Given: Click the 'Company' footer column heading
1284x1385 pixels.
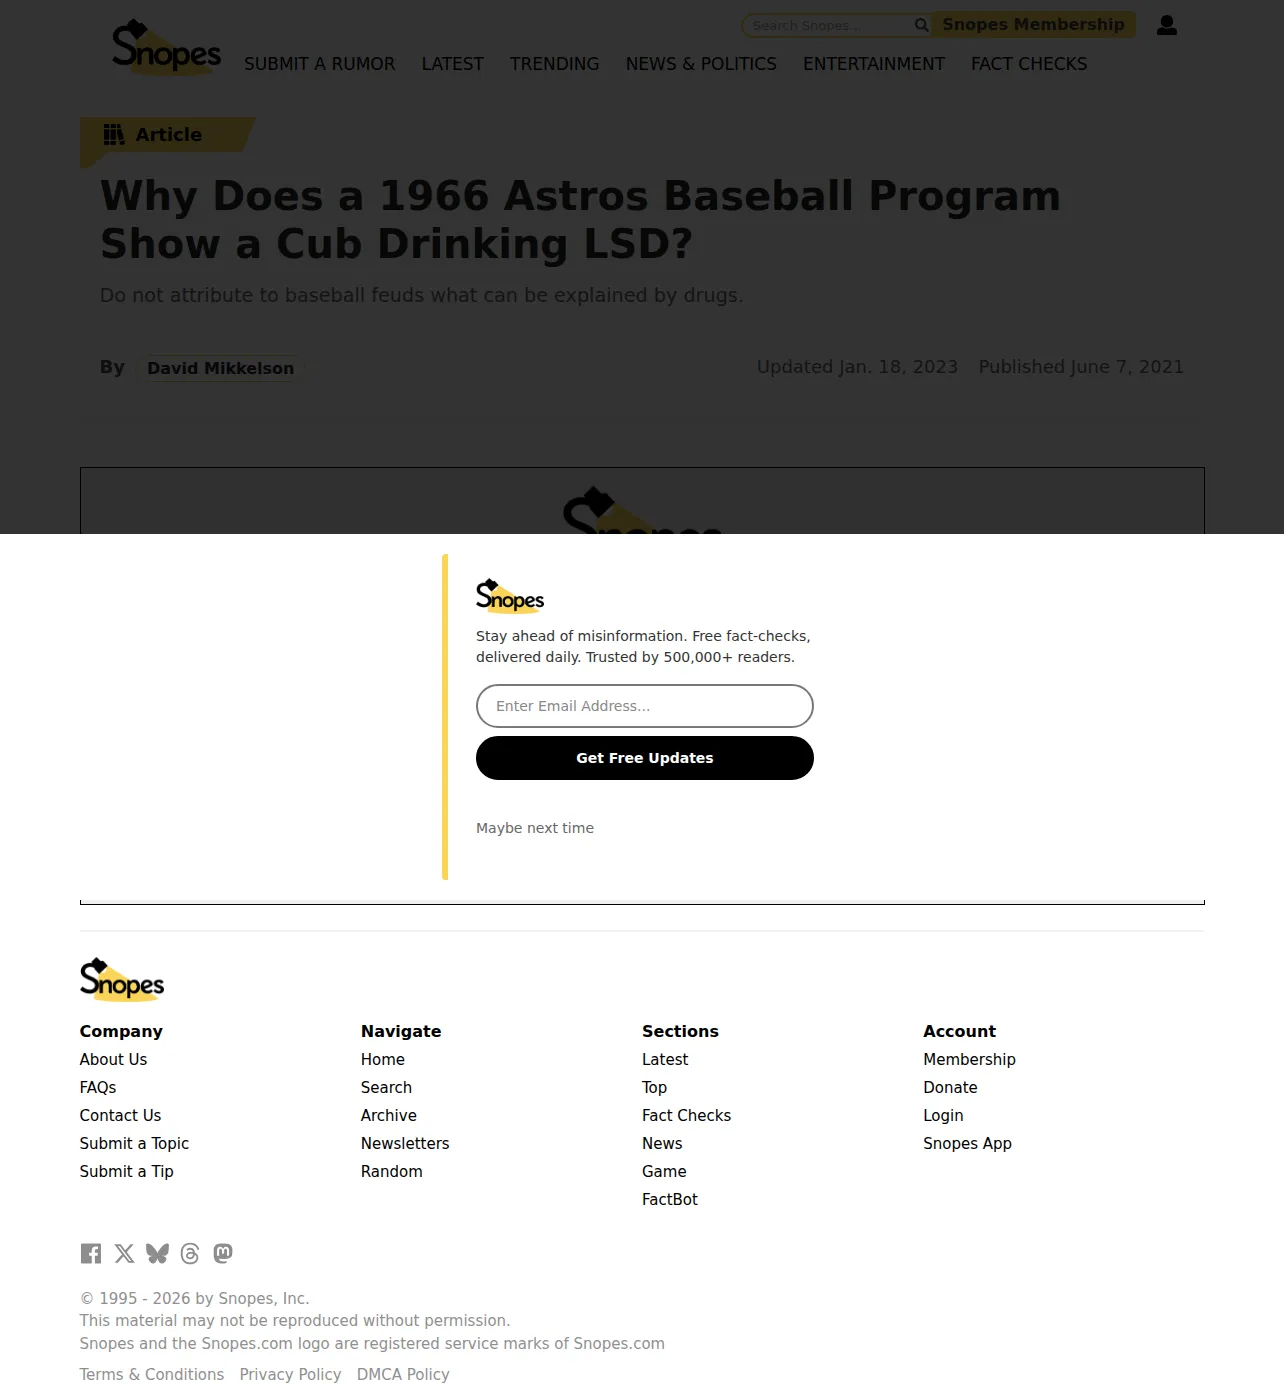Looking at the screenshot, I should [121, 1031].
